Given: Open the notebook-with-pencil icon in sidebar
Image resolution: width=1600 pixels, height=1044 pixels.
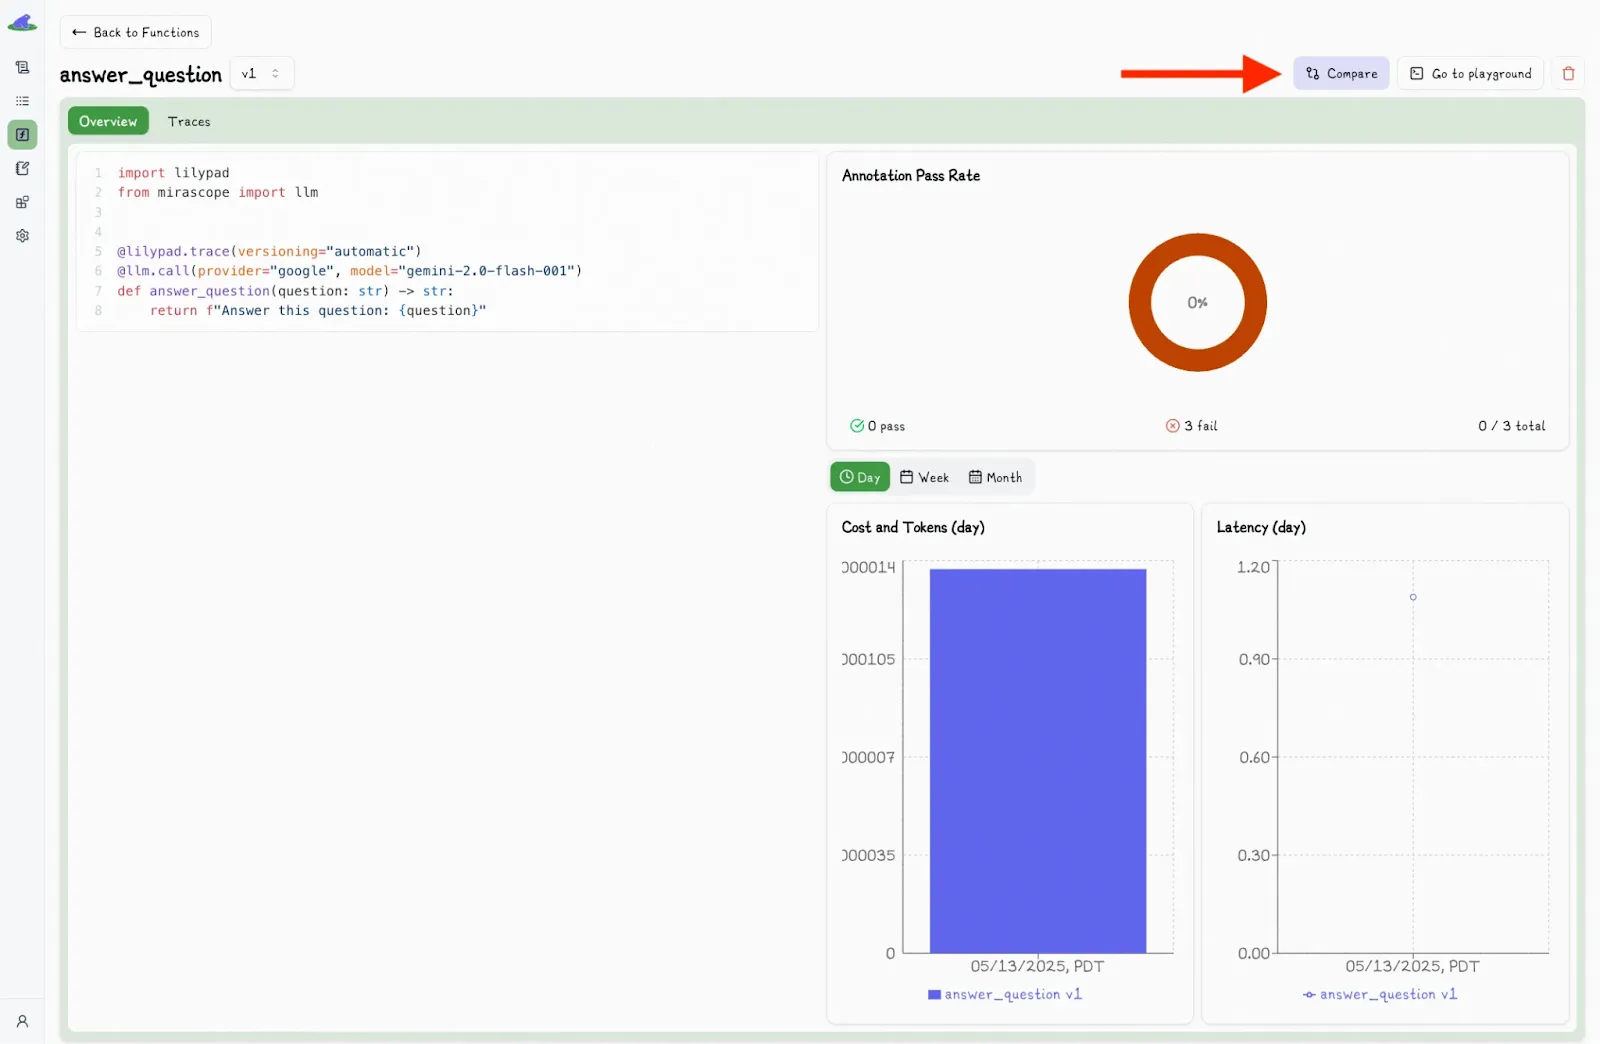Looking at the screenshot, I should pyautogui.click(x=22, y=168).
